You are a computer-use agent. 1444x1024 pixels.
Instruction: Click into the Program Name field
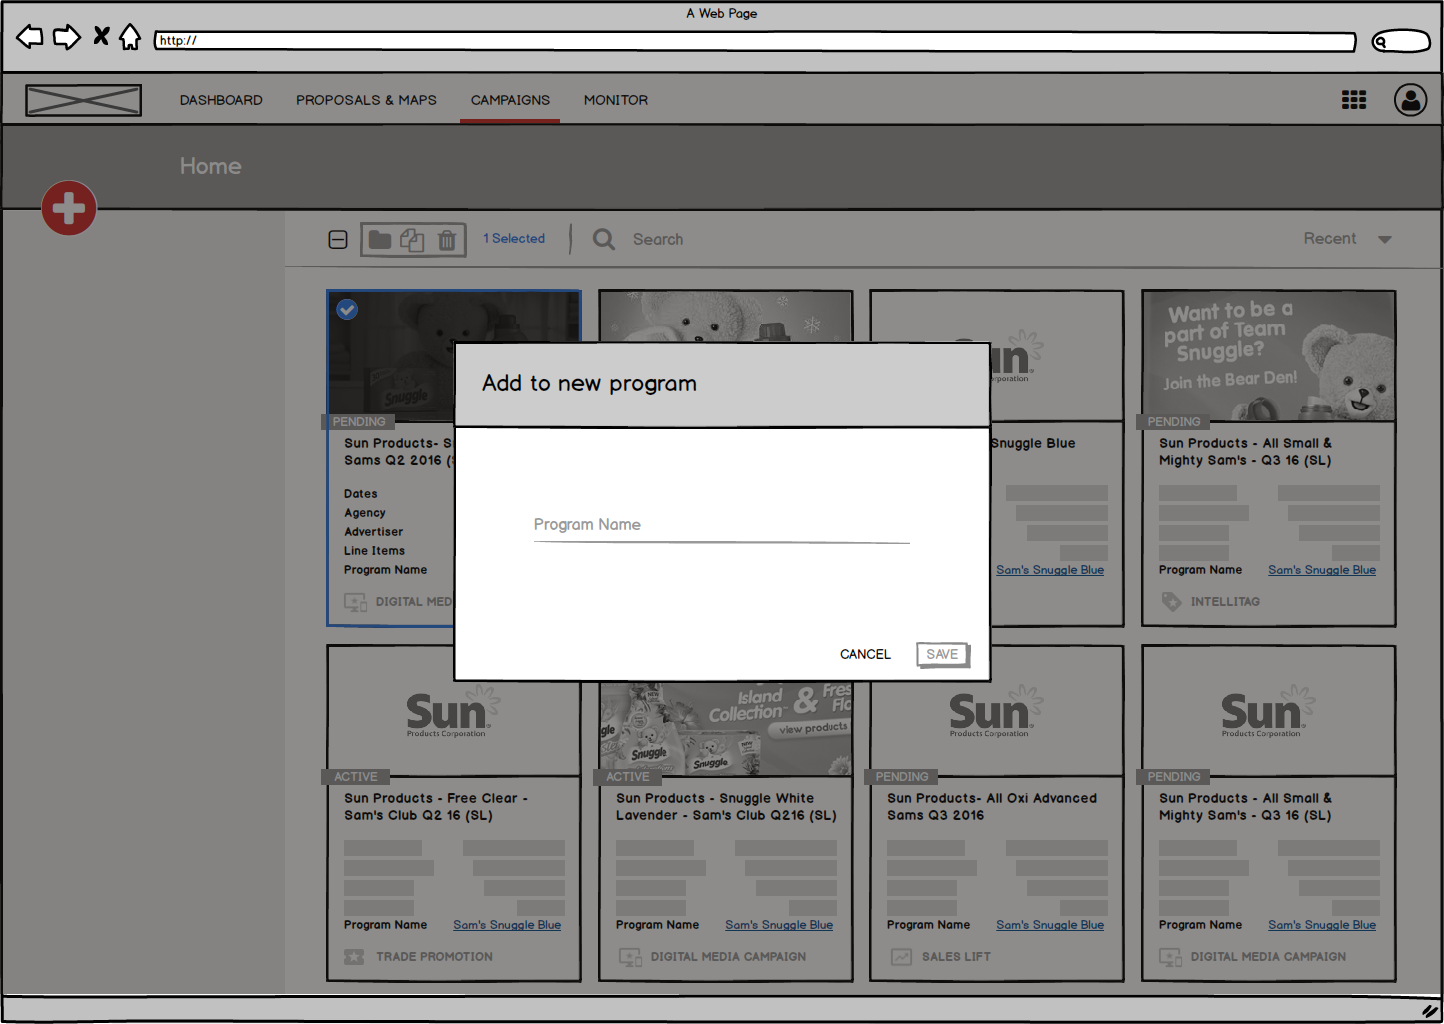tap(721, 525)
